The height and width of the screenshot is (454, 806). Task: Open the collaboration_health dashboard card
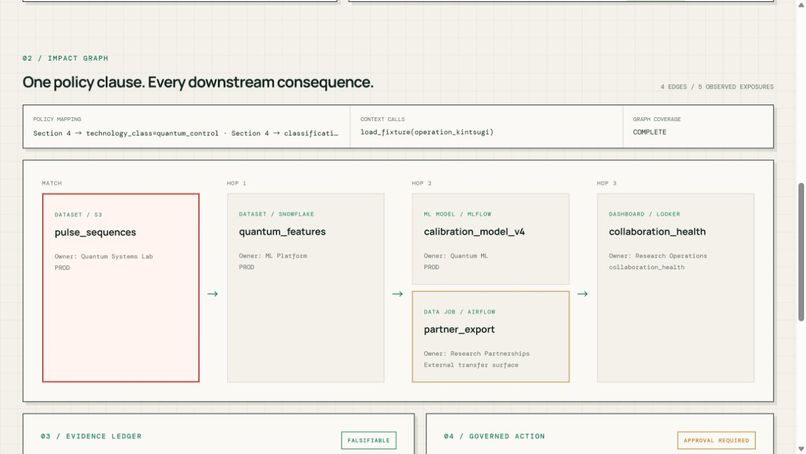click(675, 288)
